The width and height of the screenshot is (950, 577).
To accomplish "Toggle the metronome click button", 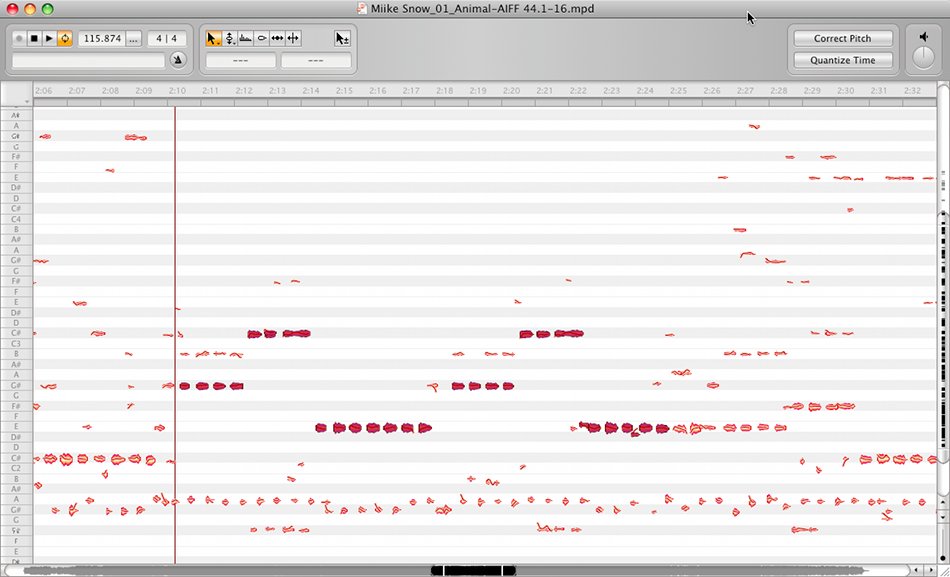I will click(x=178, y=60).
